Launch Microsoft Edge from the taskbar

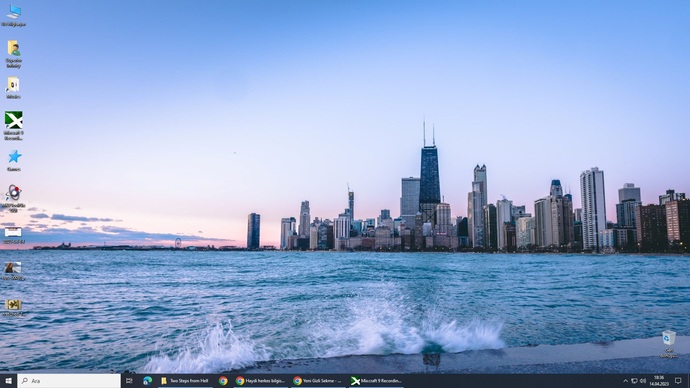(147, 381)
